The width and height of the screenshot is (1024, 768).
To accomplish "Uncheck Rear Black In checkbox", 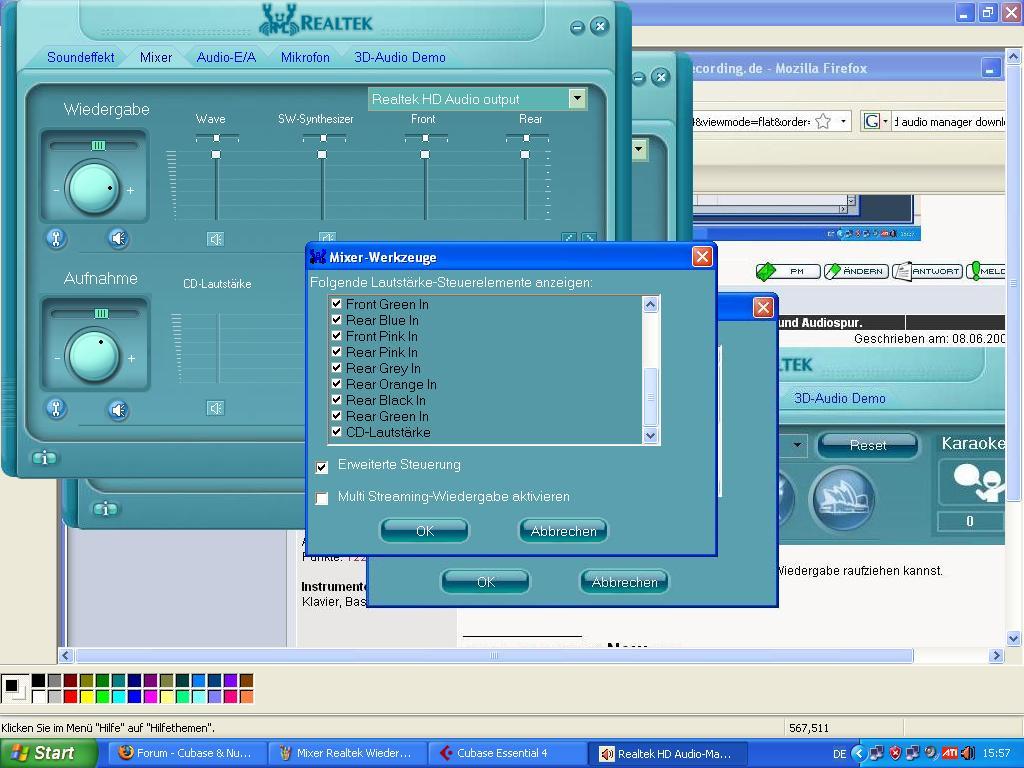I will pos(336,400).
